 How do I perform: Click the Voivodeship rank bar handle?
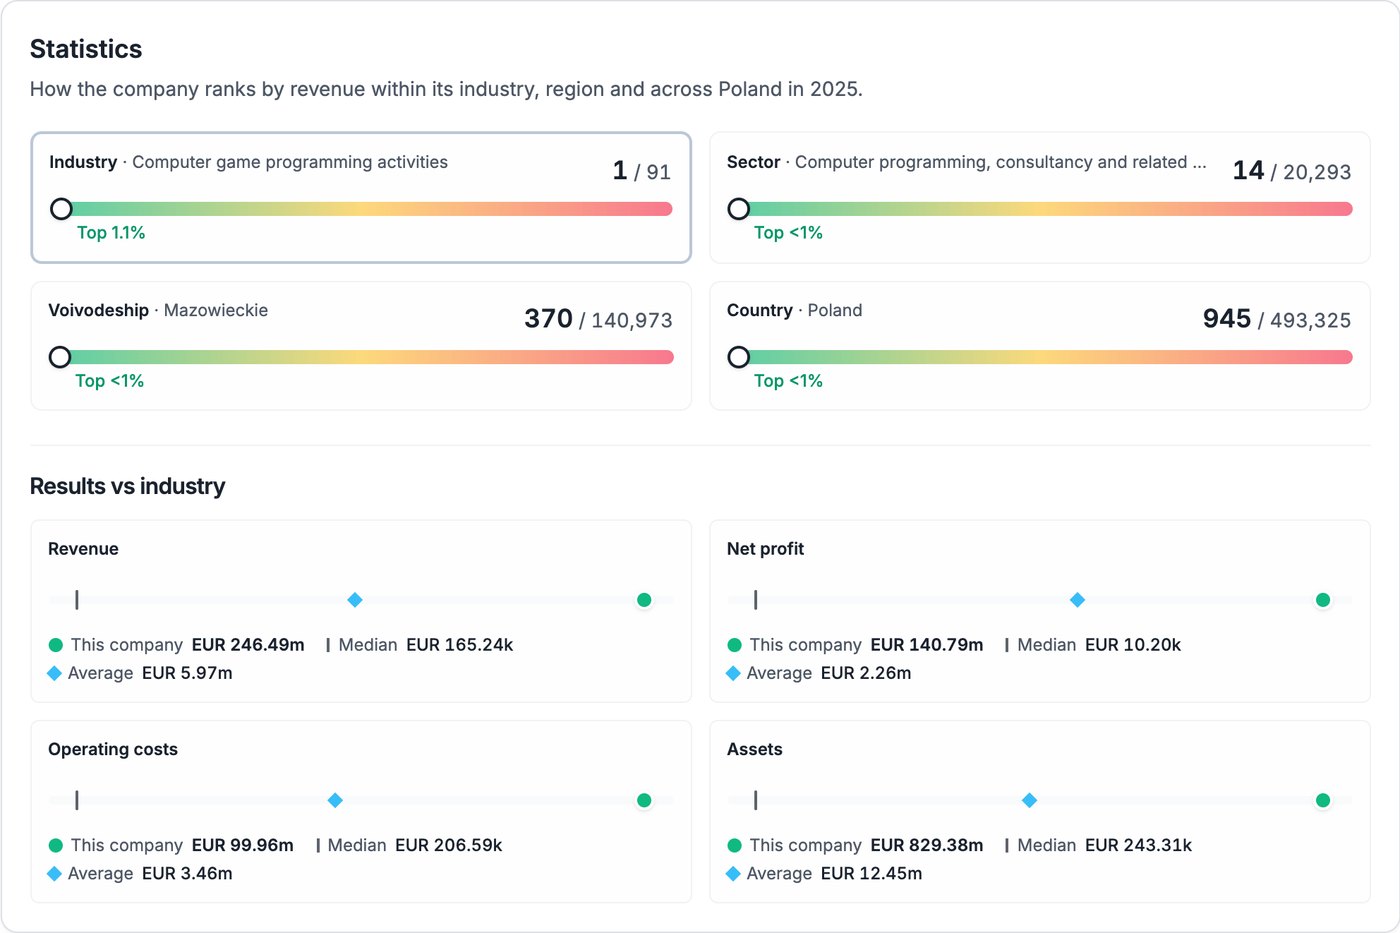click(x=60, y=357)
